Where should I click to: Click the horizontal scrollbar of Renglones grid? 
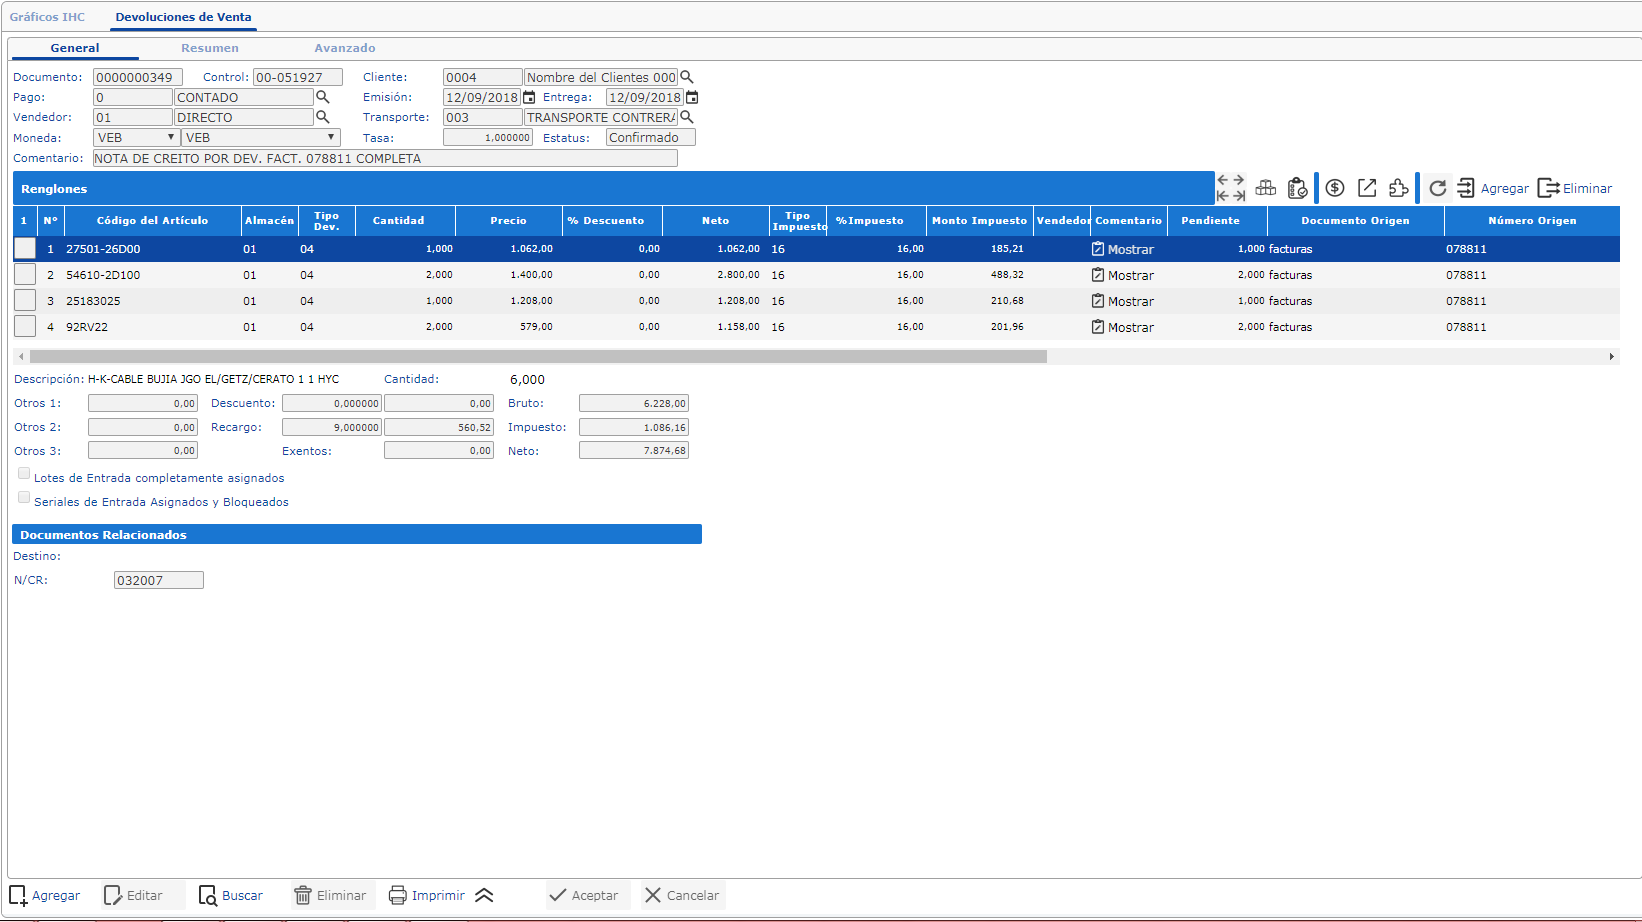click(x=538, y=356)
